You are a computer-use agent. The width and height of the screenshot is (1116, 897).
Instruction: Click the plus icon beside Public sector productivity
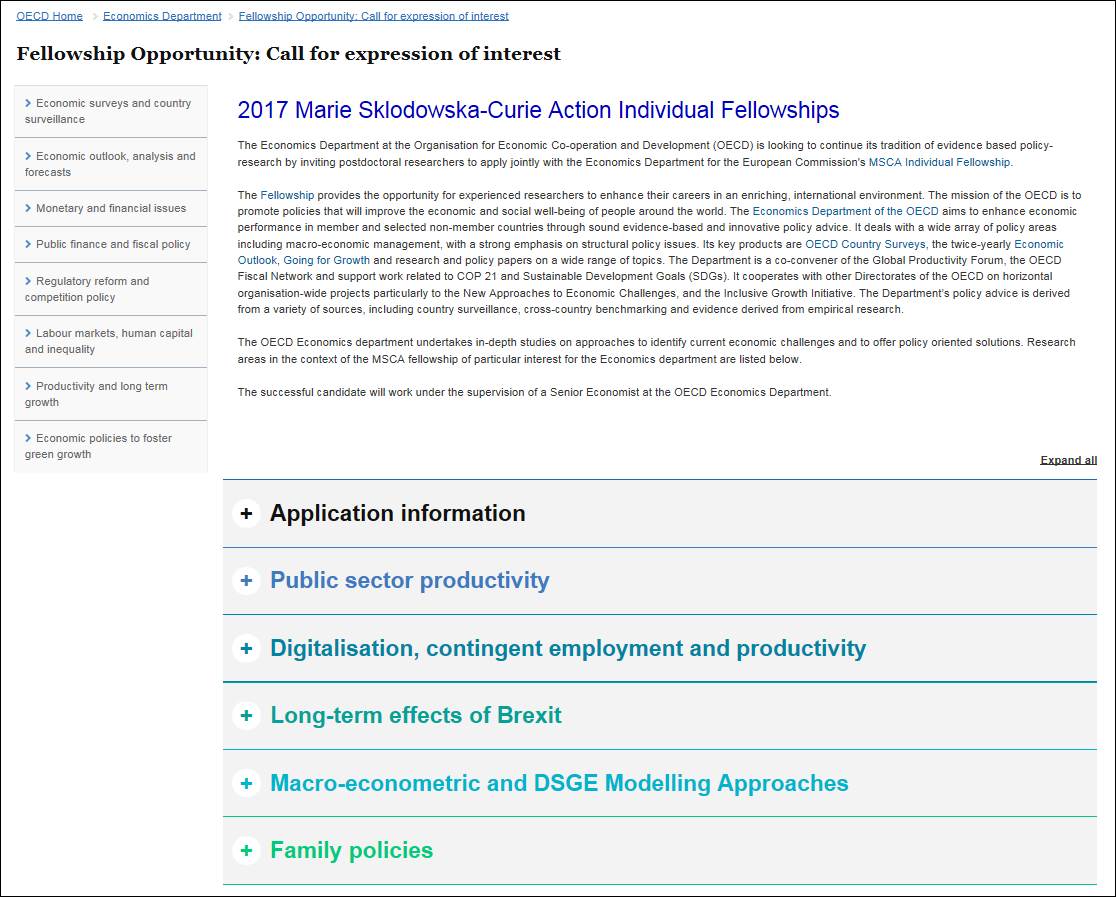point(246,581)
